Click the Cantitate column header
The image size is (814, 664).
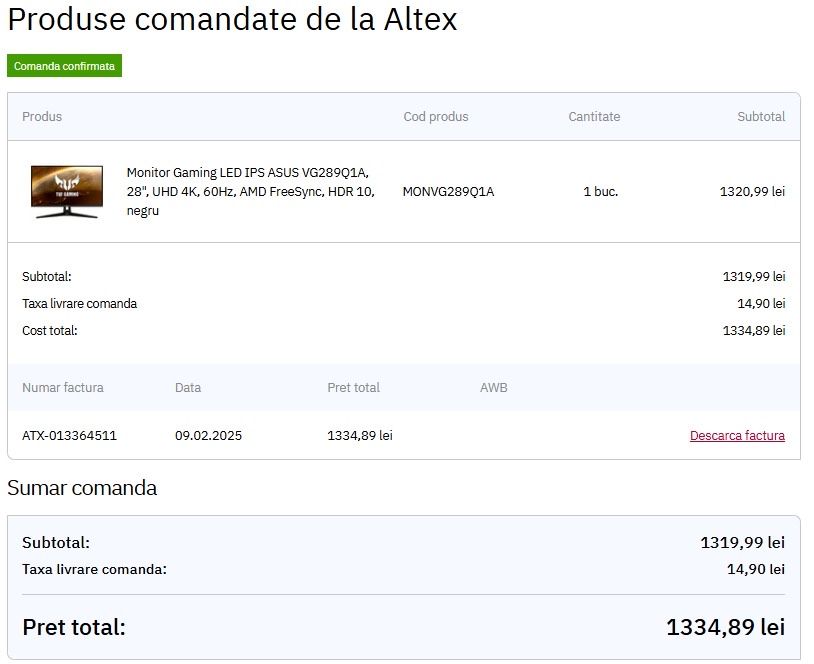(594, 117)
